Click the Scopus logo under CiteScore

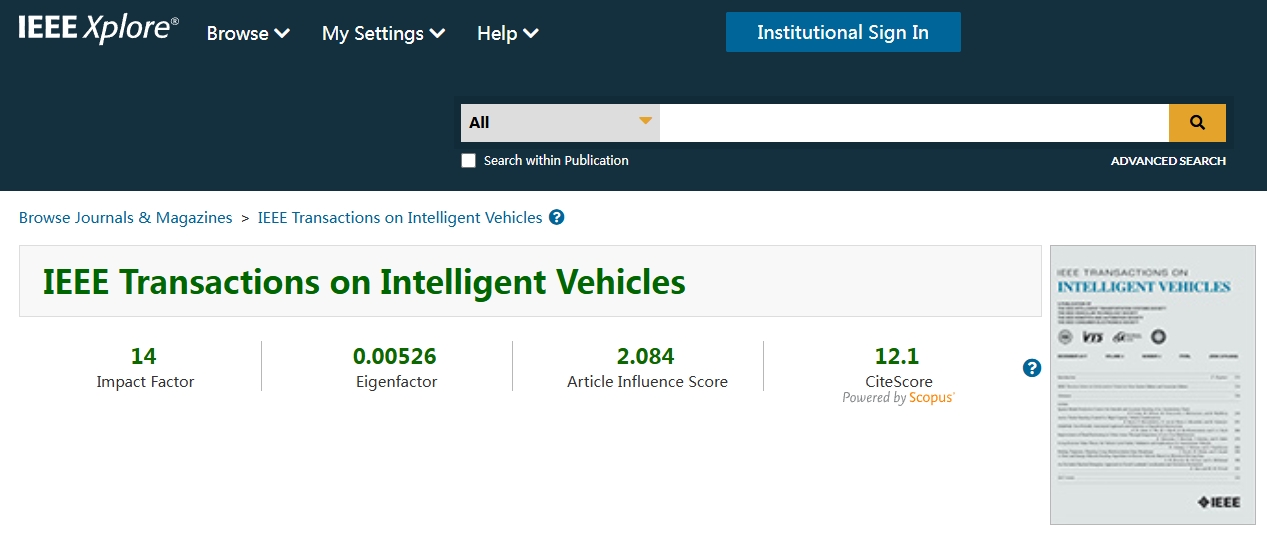click(x=932, y=398)
